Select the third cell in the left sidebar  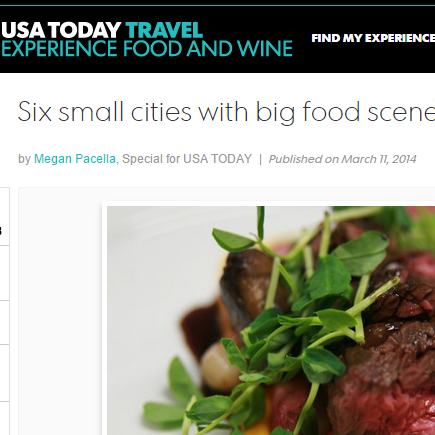point(4,323)
